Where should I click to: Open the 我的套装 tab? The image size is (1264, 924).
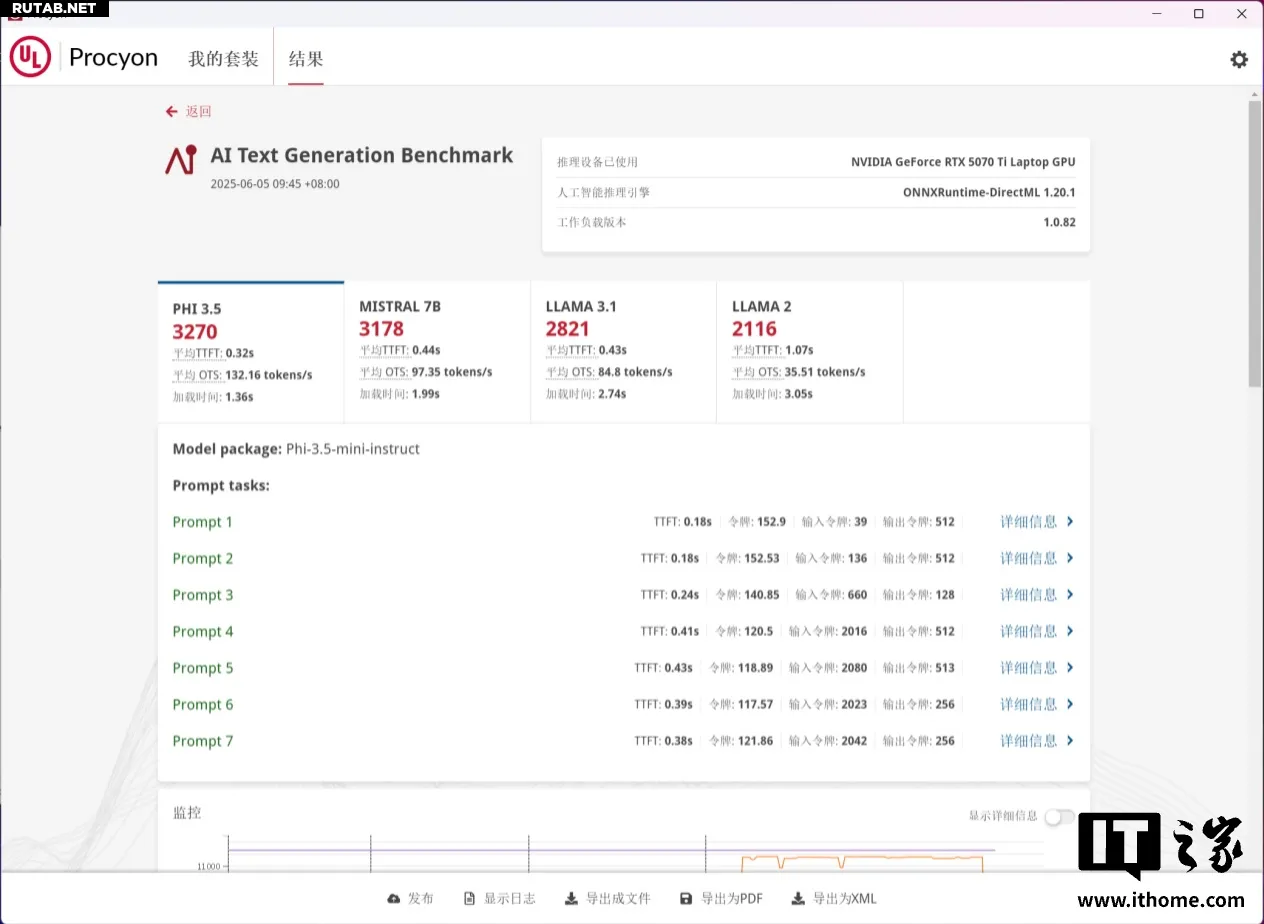tap(223, 59)
